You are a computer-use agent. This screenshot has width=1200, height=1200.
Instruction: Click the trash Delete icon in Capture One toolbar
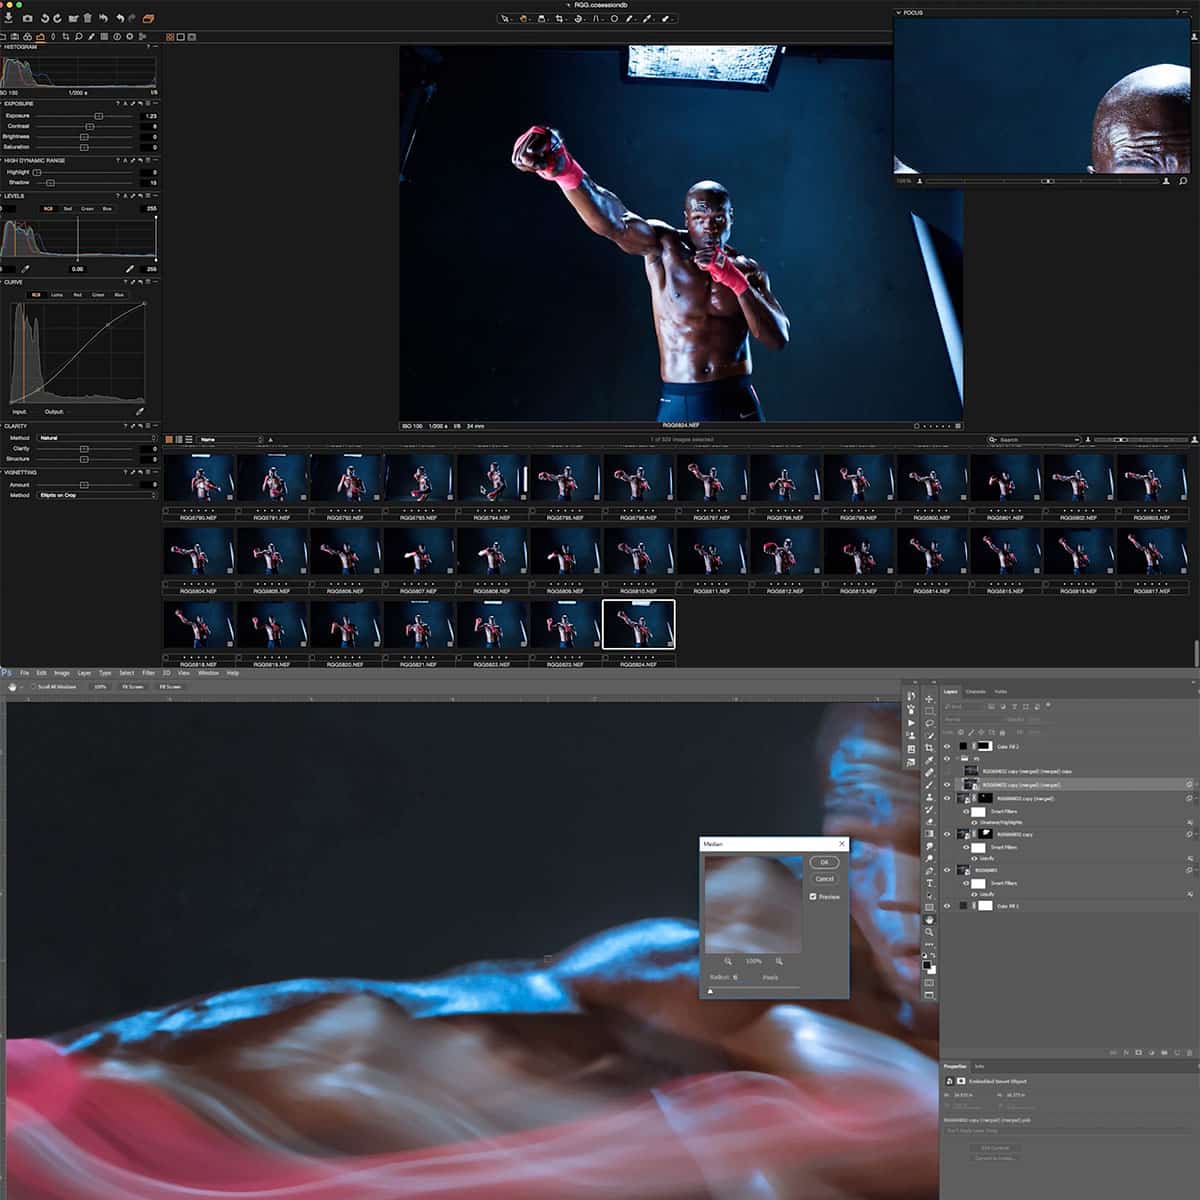pyautogui.click(x=87, y=18)
